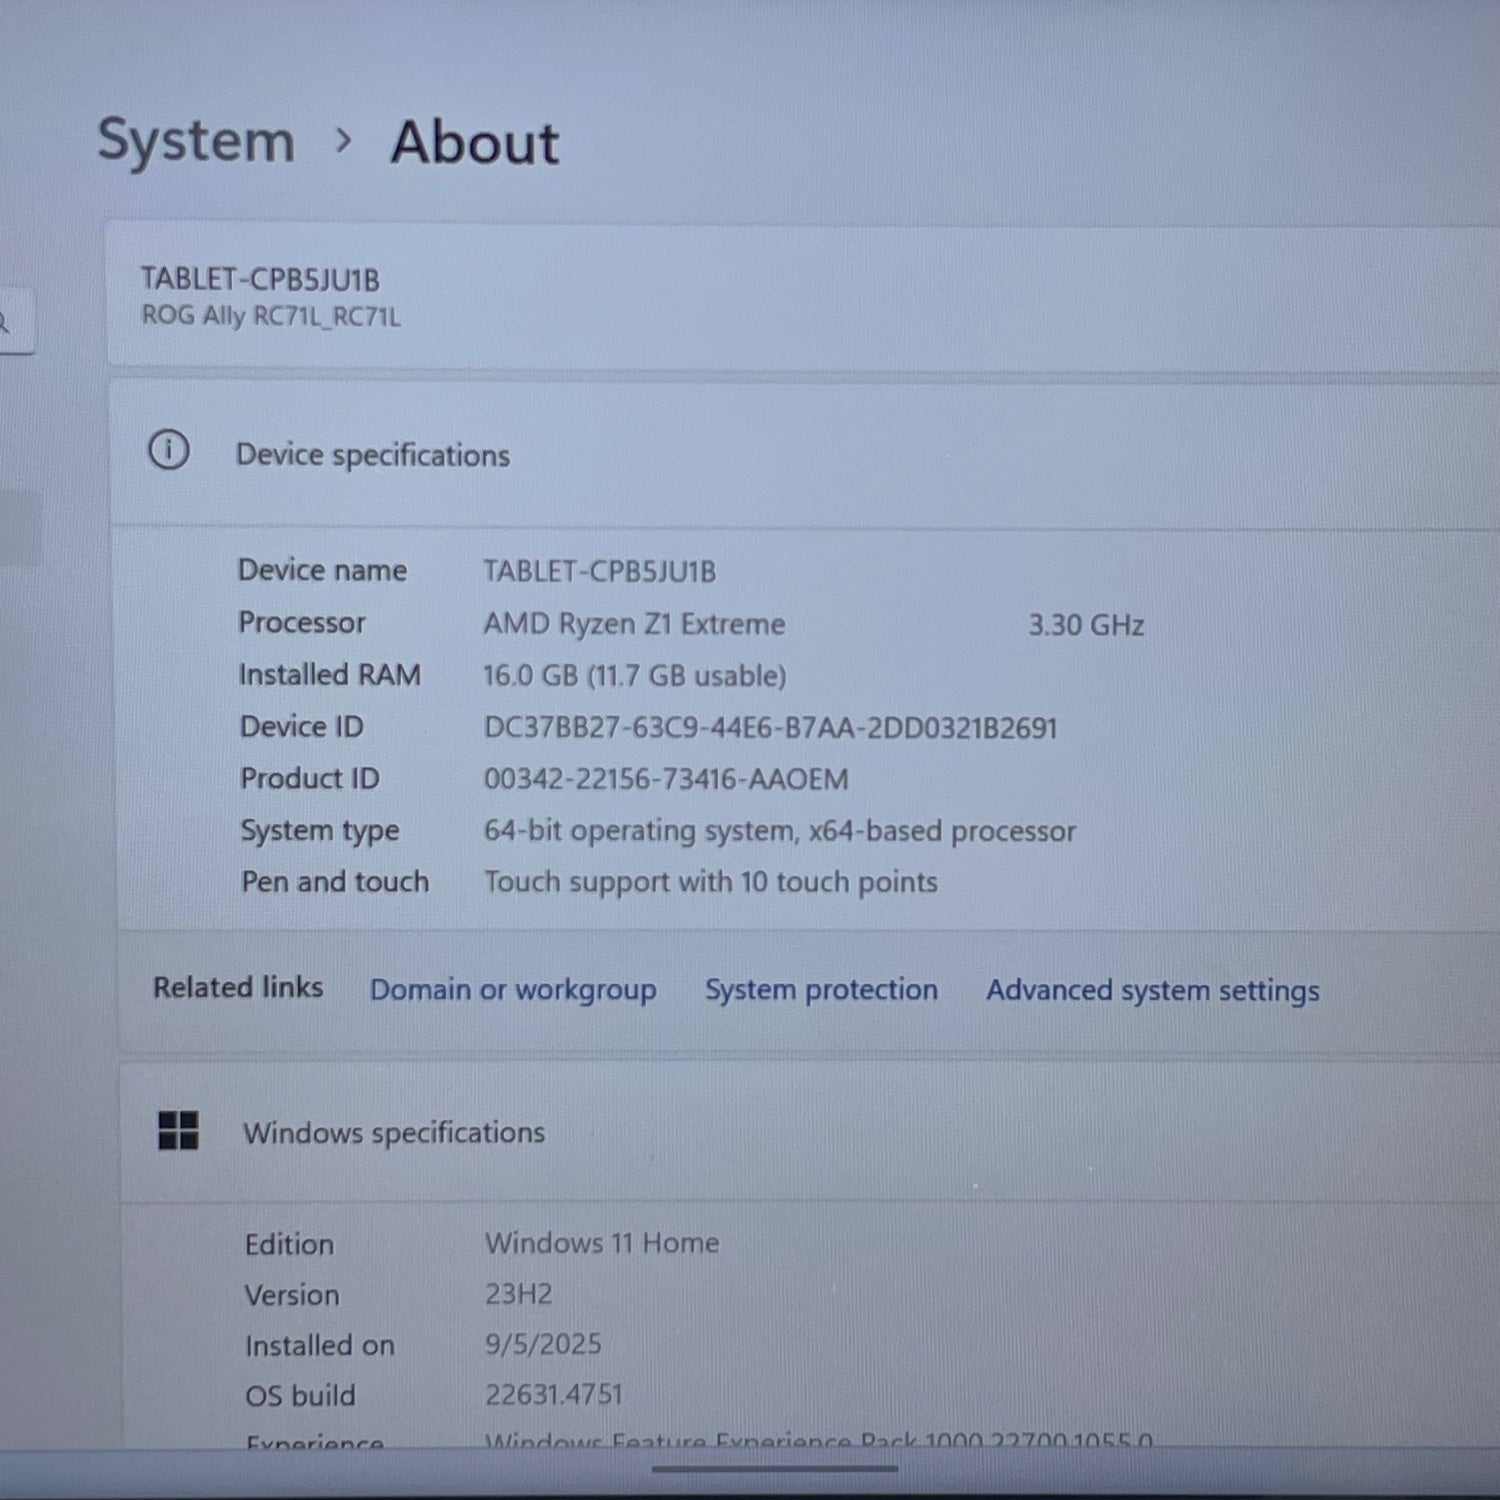Screen dimensions: 1500x1500
Task: Click the System type label
Action: pyautogui.click(x=320, y=831)
